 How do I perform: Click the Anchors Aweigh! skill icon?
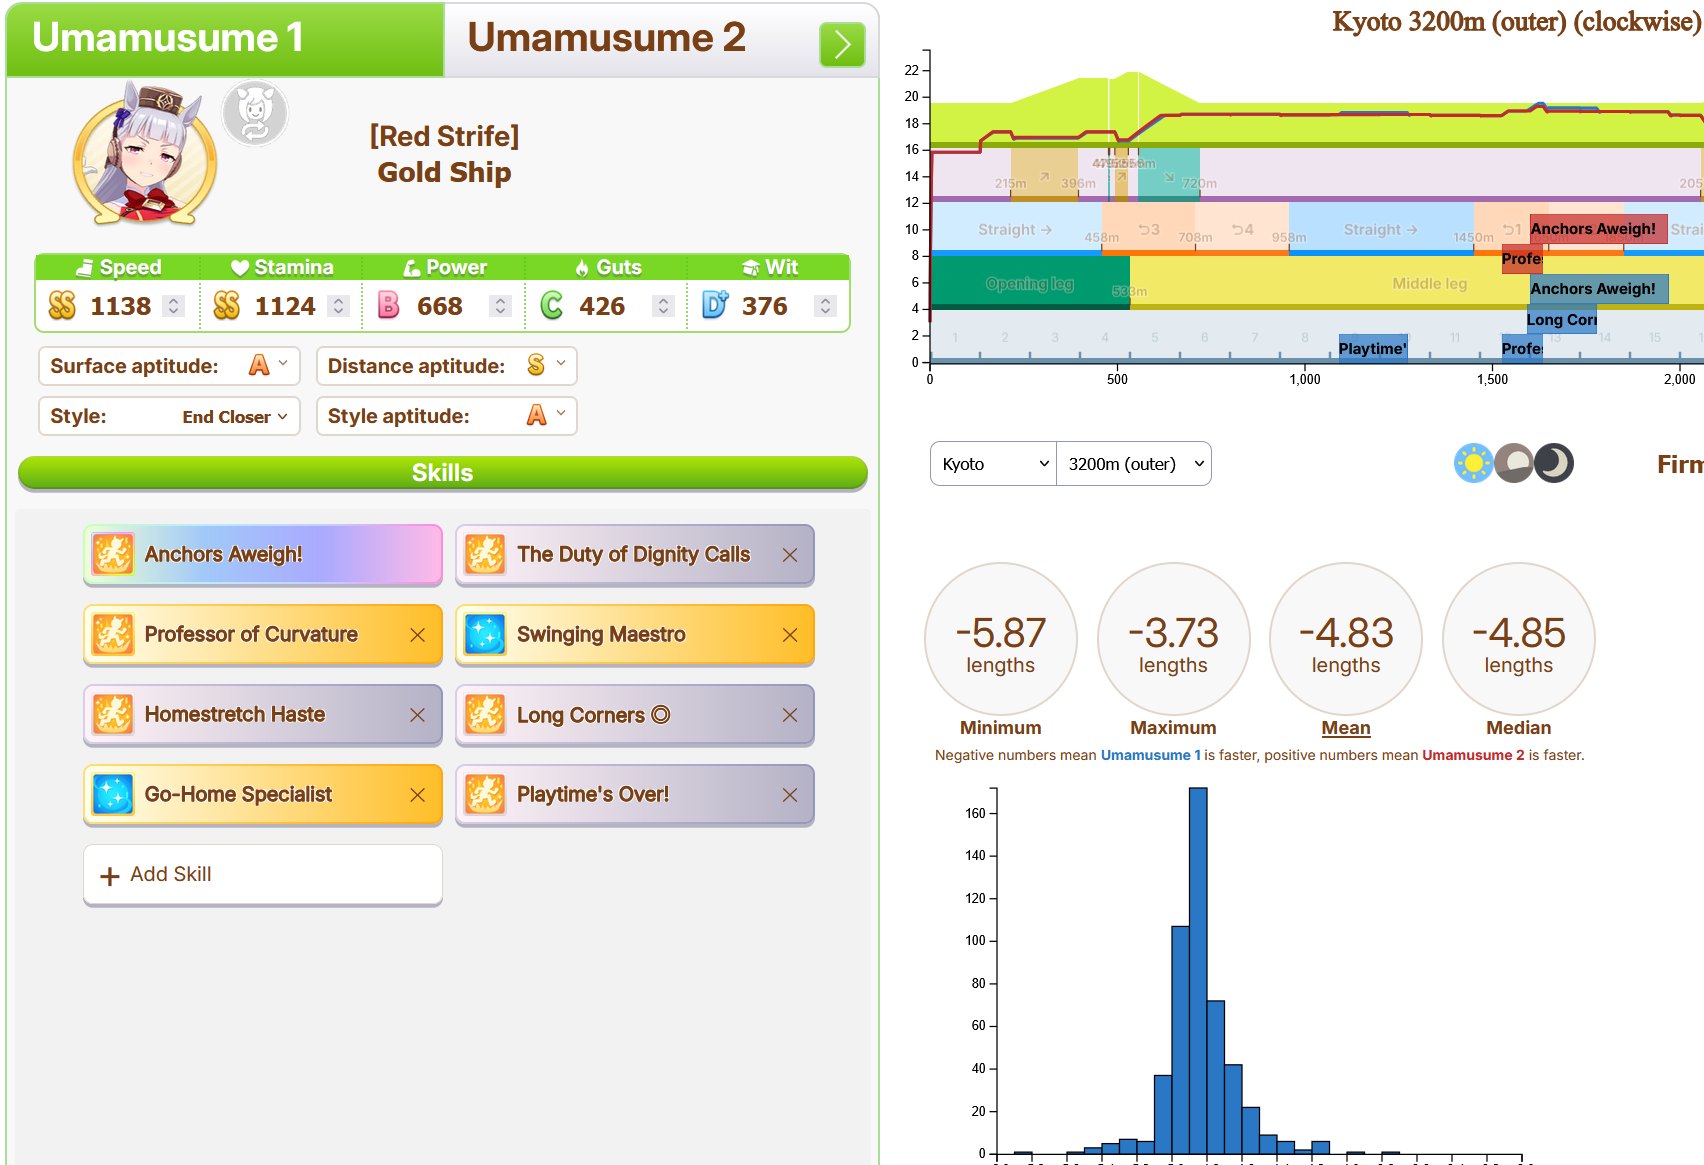[113, 554]
